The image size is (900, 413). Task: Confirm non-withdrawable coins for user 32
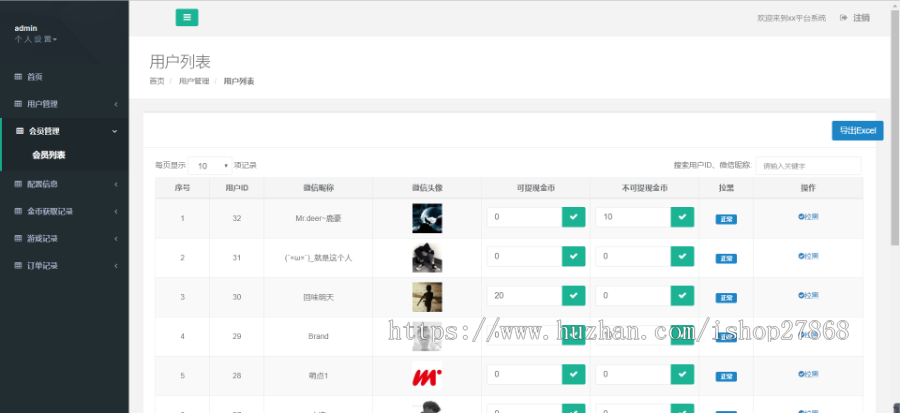(682, 217)
